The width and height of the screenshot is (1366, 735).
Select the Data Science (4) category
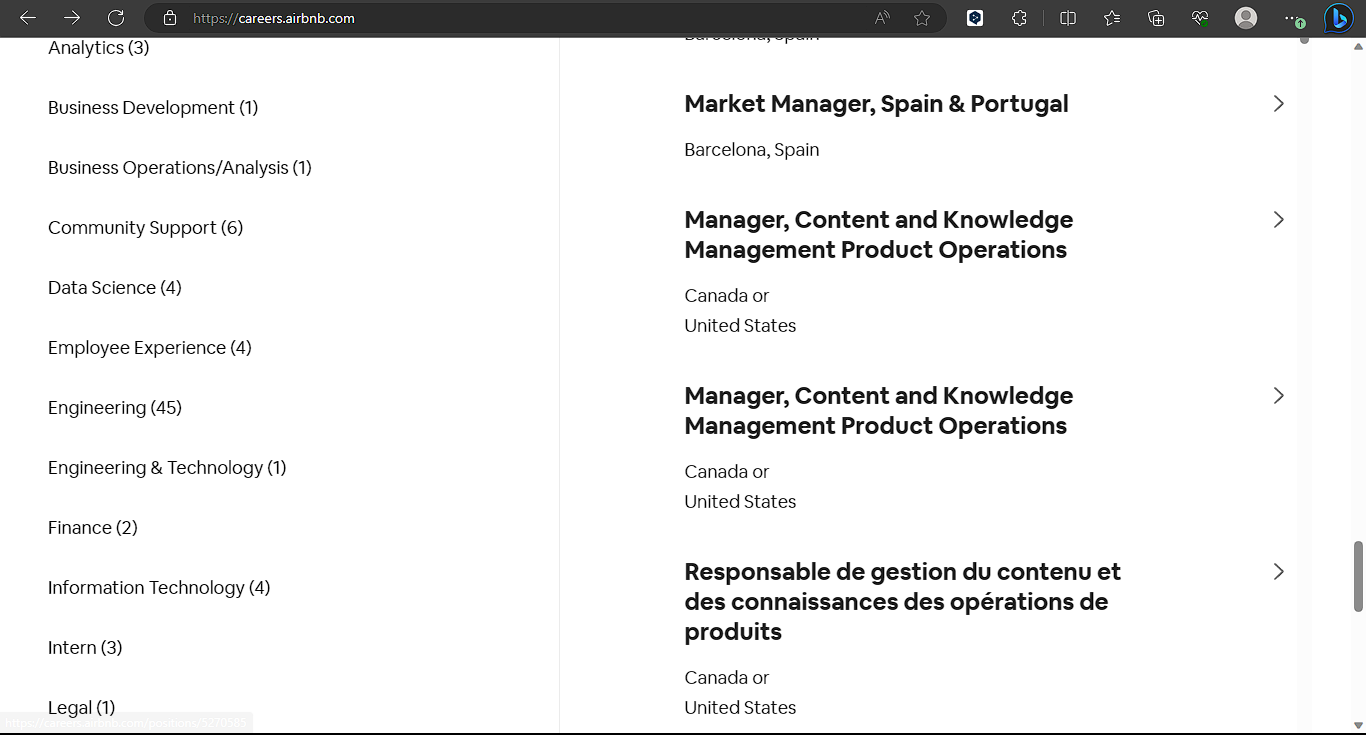click(115, 288)
